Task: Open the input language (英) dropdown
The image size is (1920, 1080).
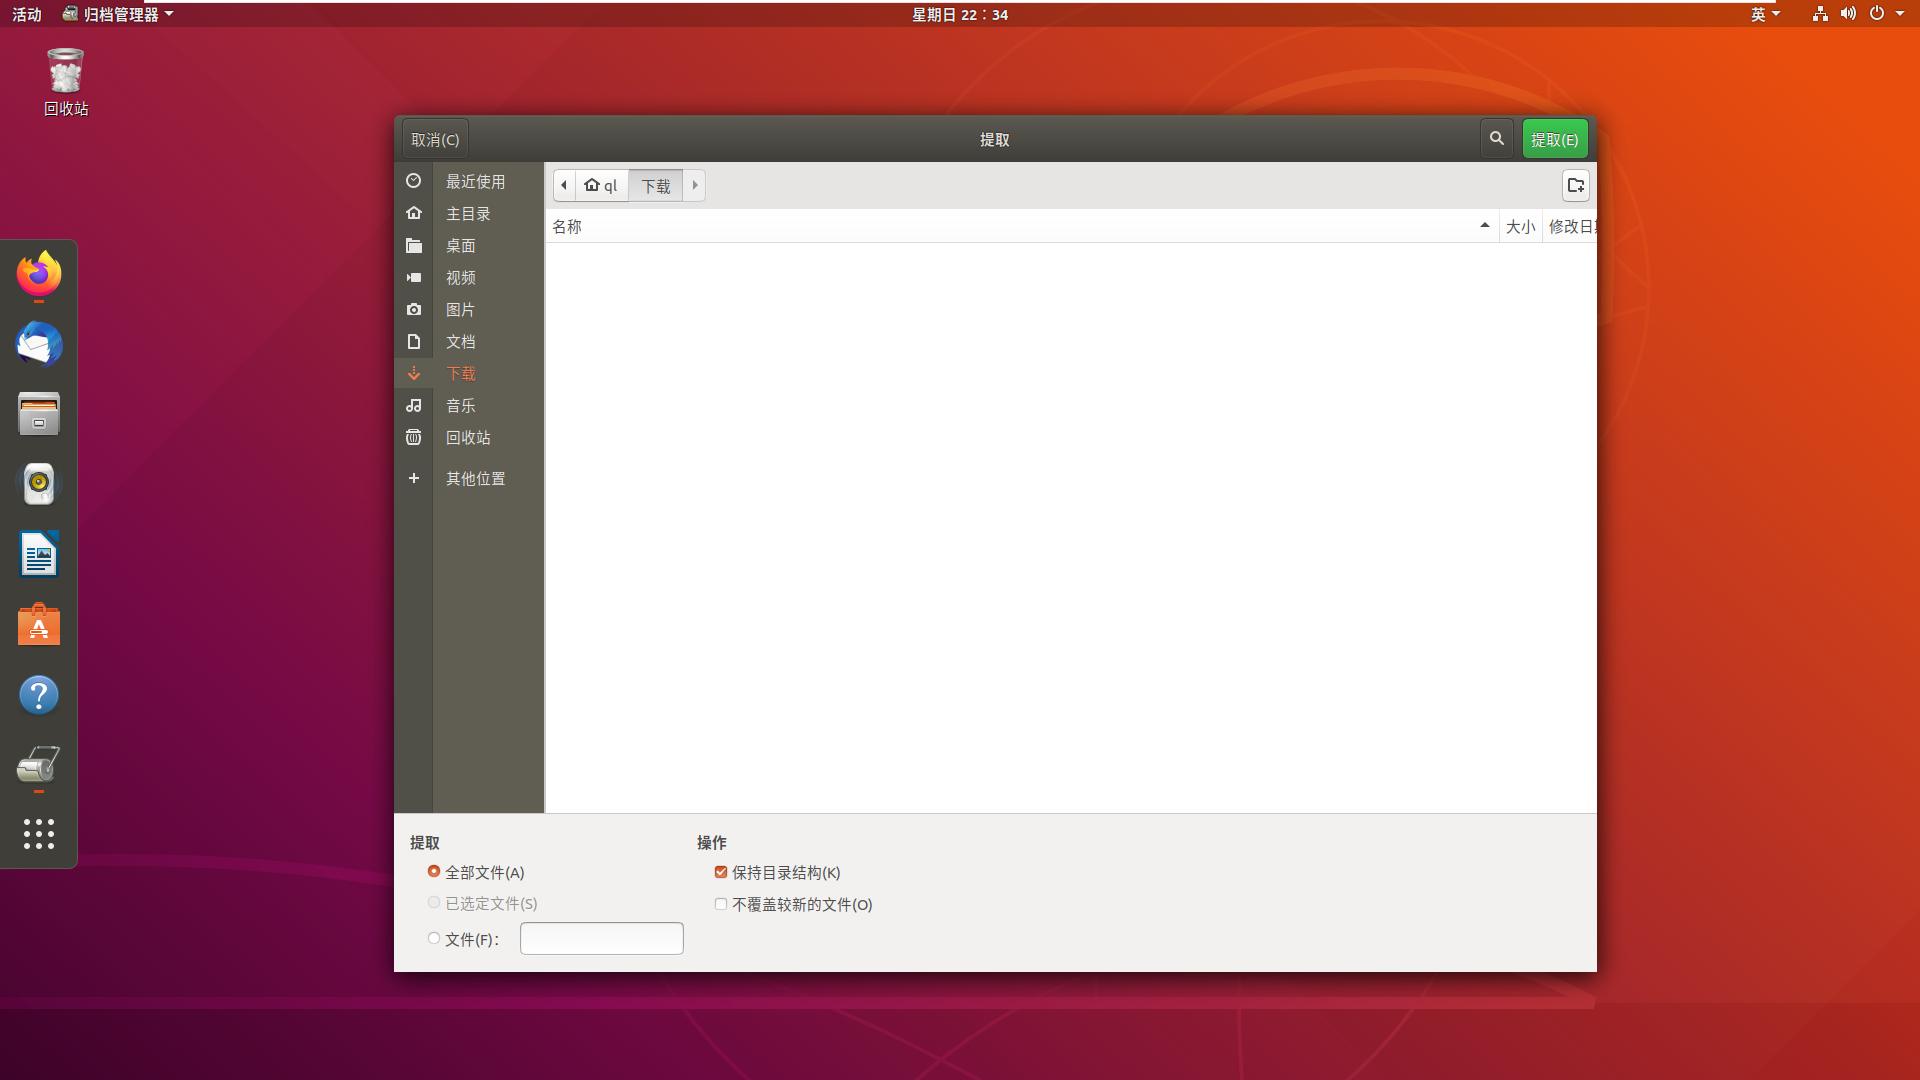Action: pyautogui.click(x=1764, y=14)
